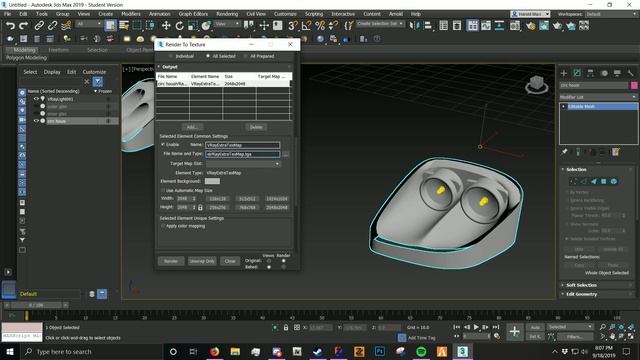
Task: Click the ViewCube in the viewport
Action: (536, 84)
